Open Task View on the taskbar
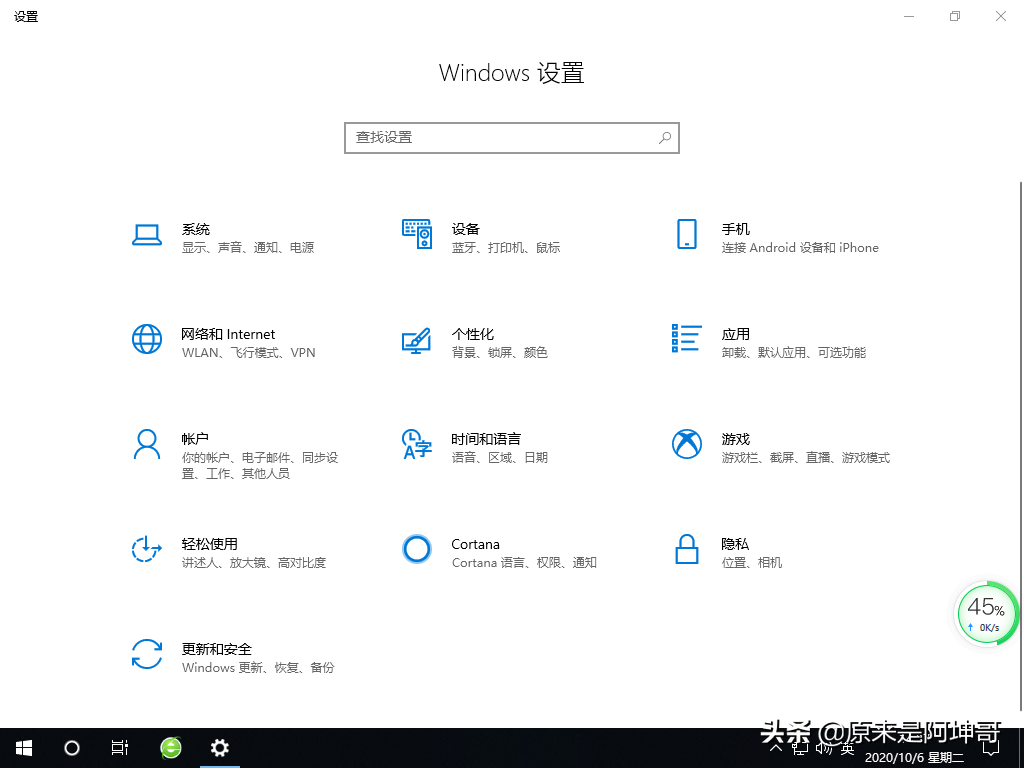Screen dimensions: 1024x768 120,748
